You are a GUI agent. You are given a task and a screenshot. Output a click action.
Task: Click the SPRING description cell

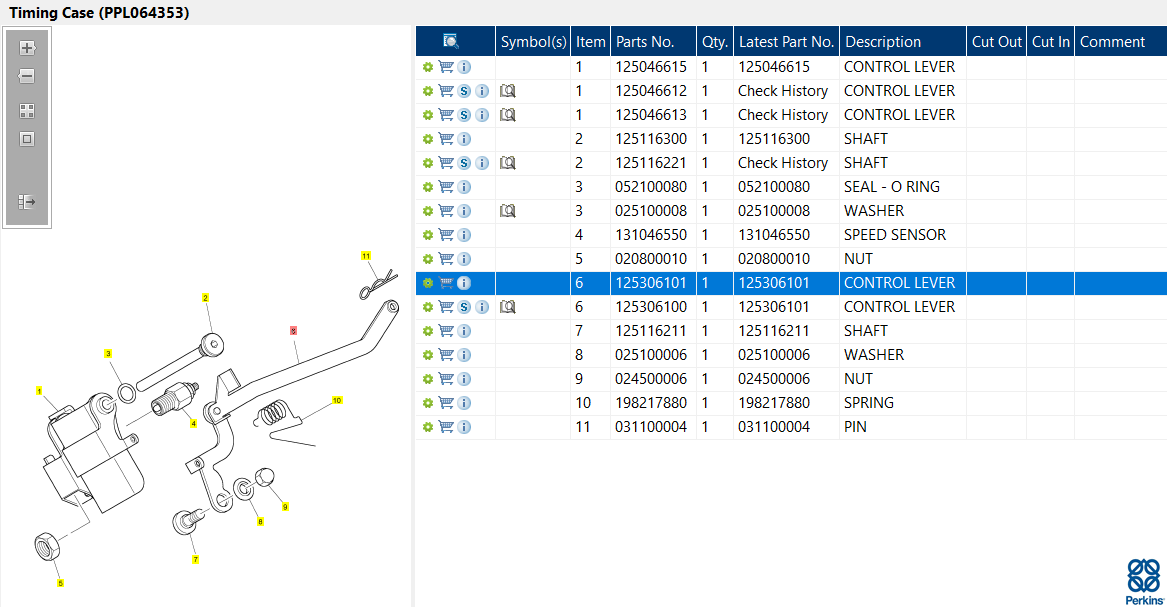[x=902, y=402]
